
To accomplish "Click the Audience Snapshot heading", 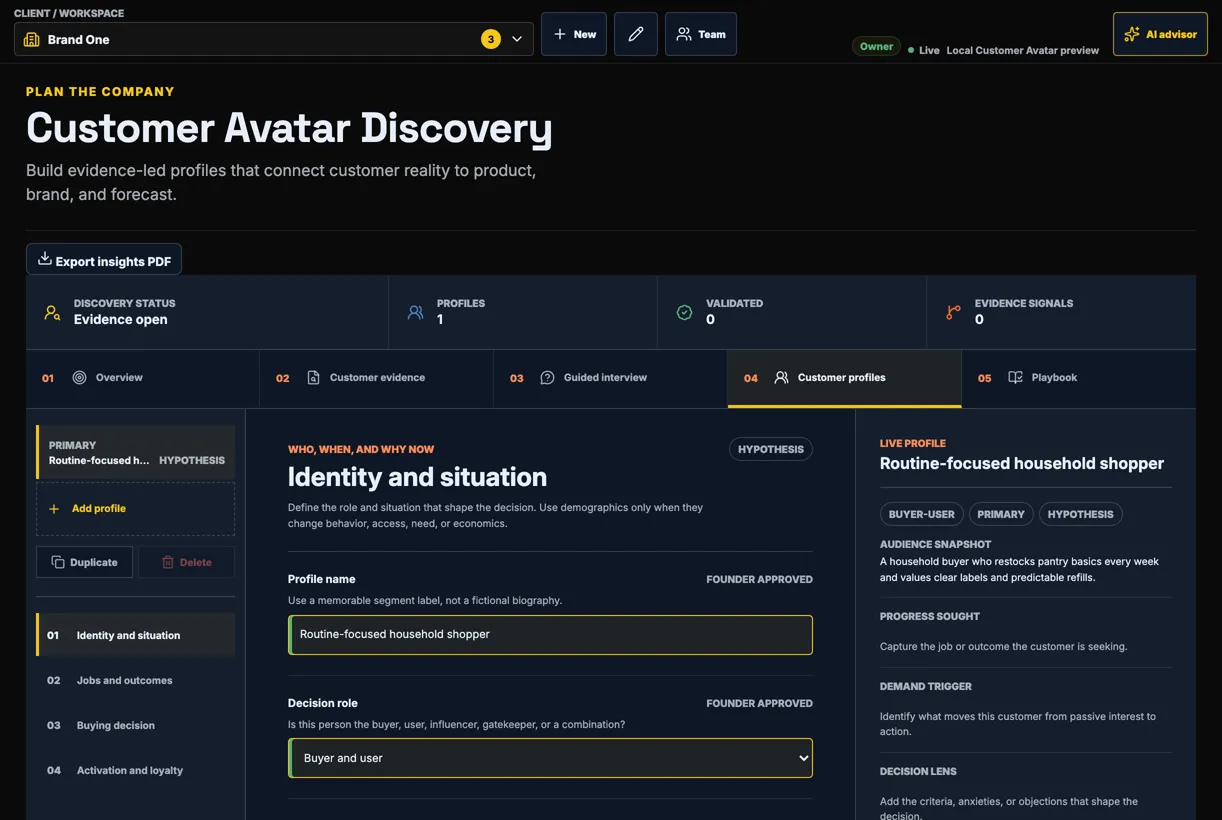I will 936,544.
